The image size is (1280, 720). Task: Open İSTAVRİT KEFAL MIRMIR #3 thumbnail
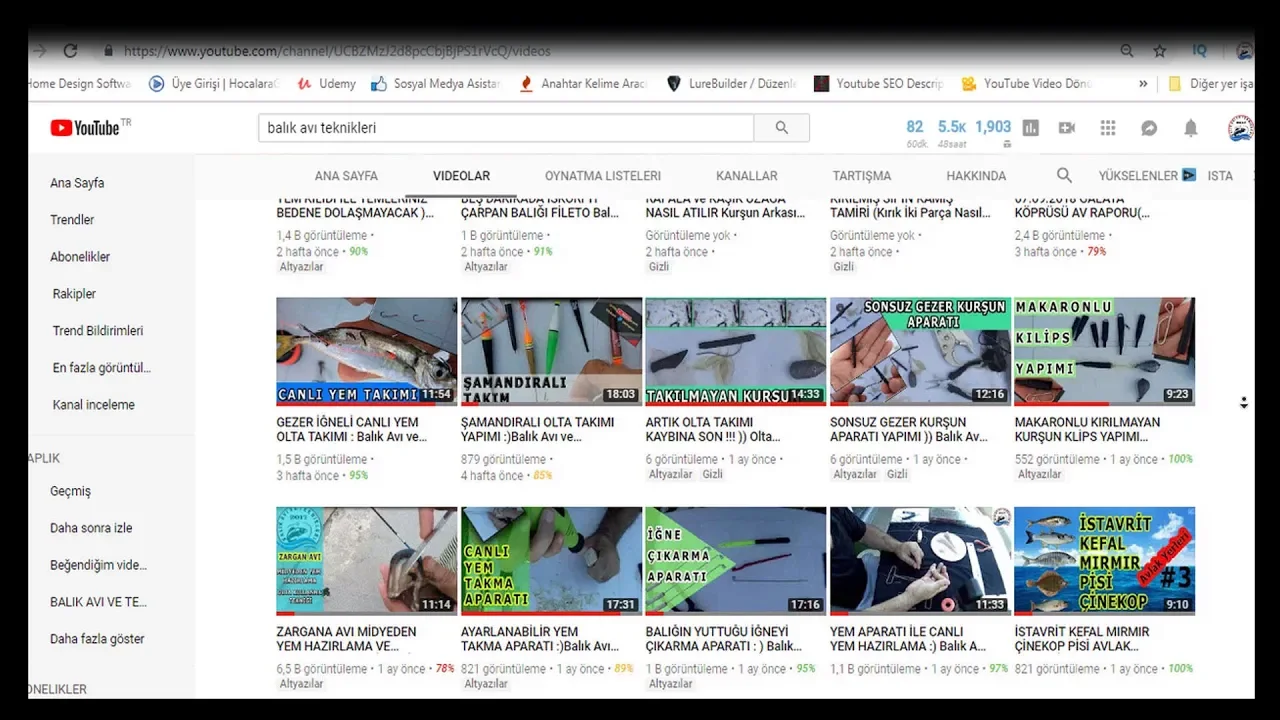pos(1104,561)
